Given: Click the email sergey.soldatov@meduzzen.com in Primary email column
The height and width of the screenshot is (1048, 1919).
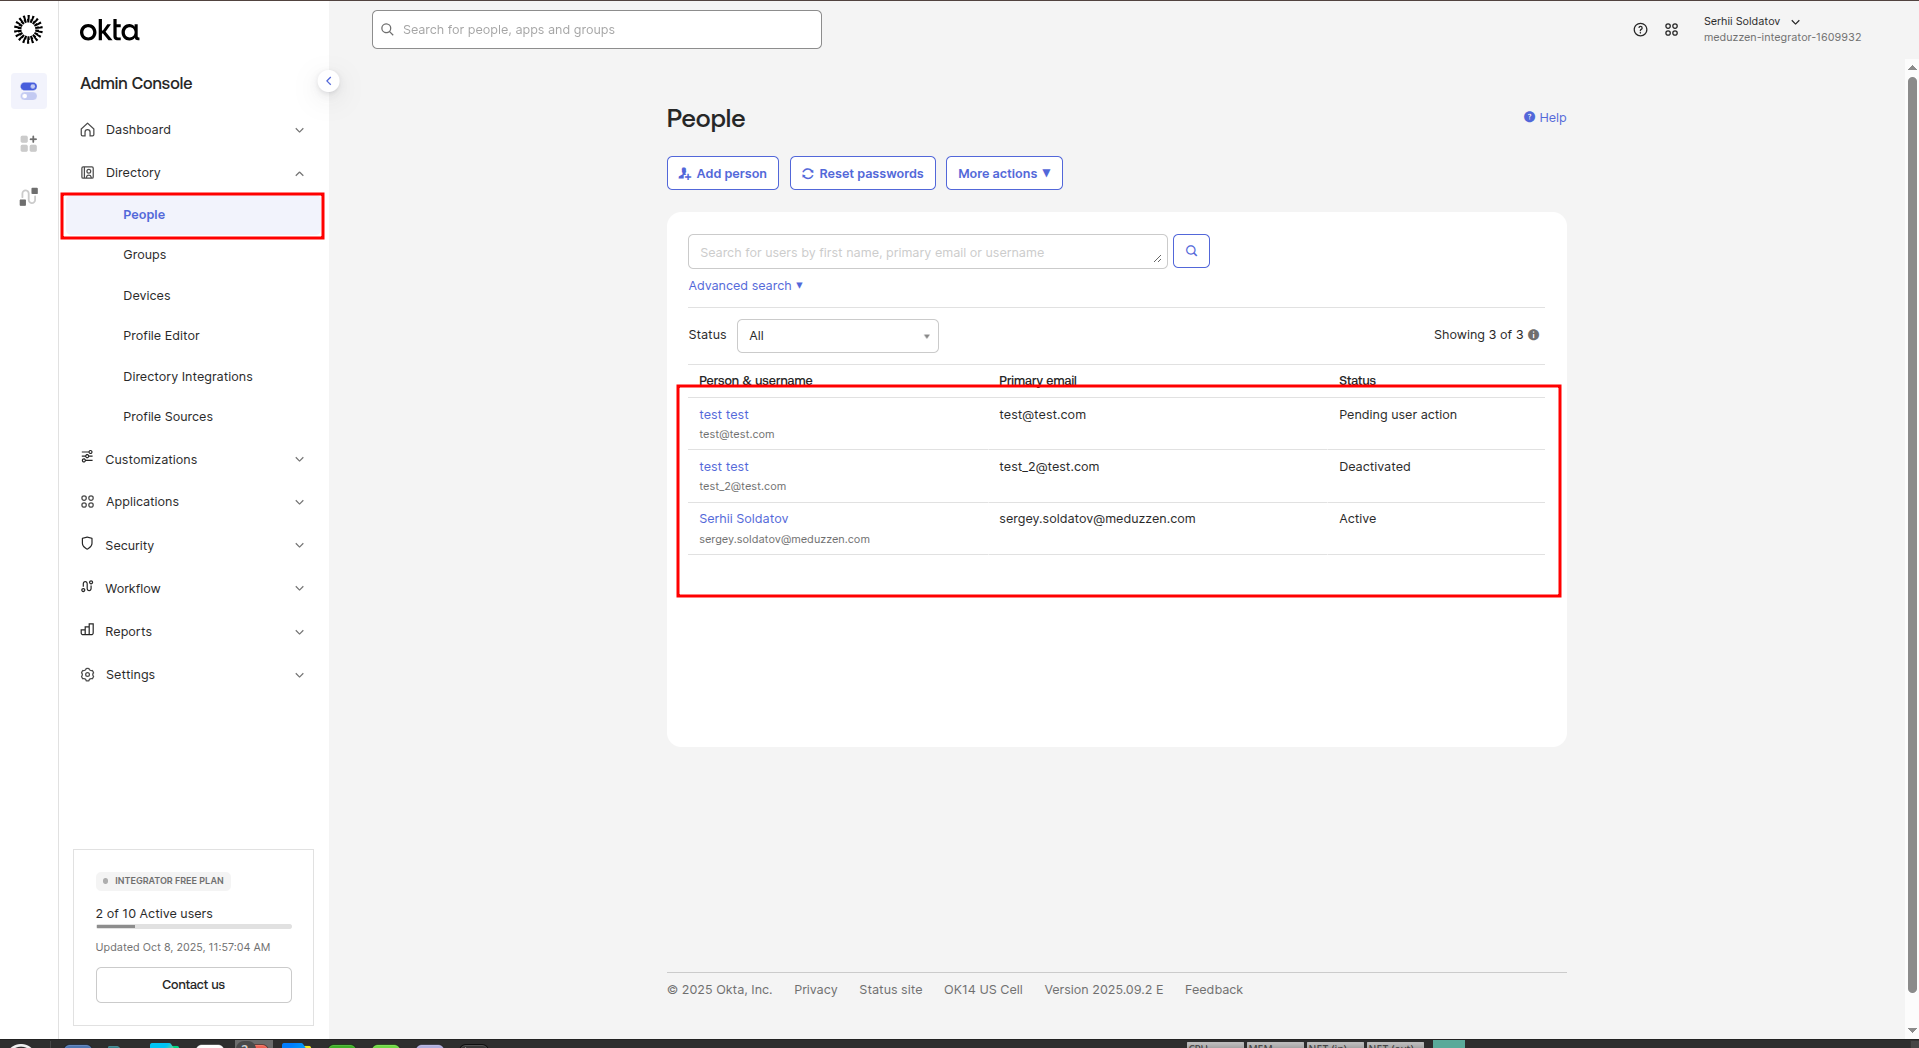Looking at the screenshot, I should coord(1097,519).
